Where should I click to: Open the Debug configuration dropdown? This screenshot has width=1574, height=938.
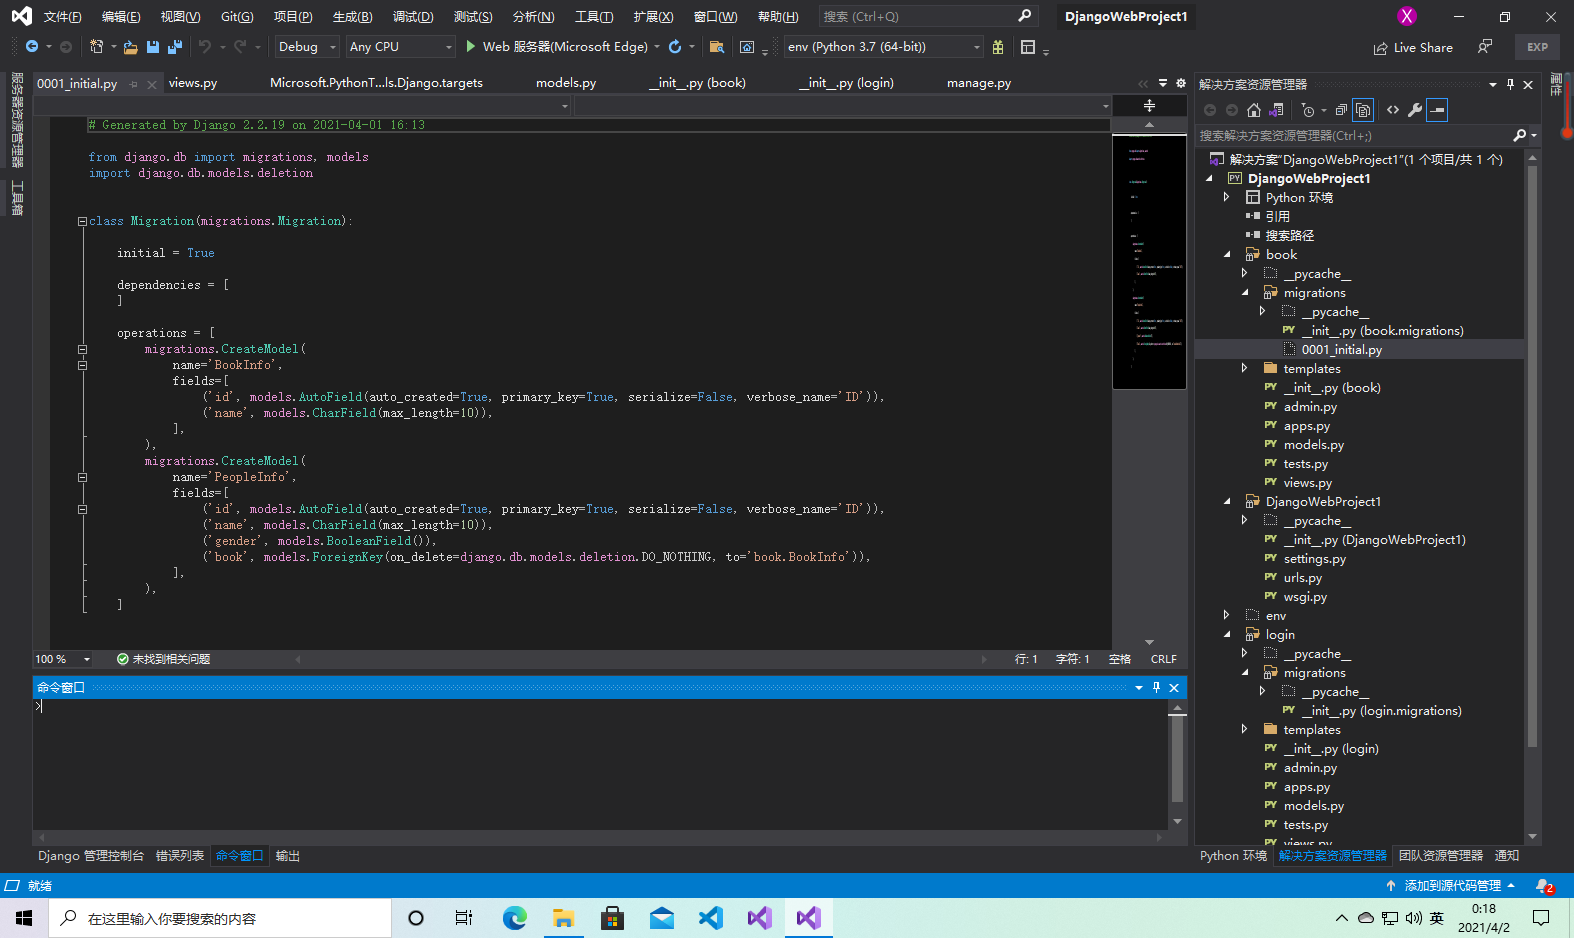(x=307, y=47)
